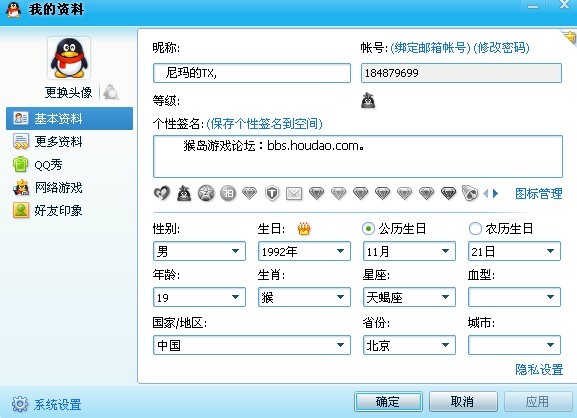Show previous badge icons with left arrow

[x=486, y=193]
